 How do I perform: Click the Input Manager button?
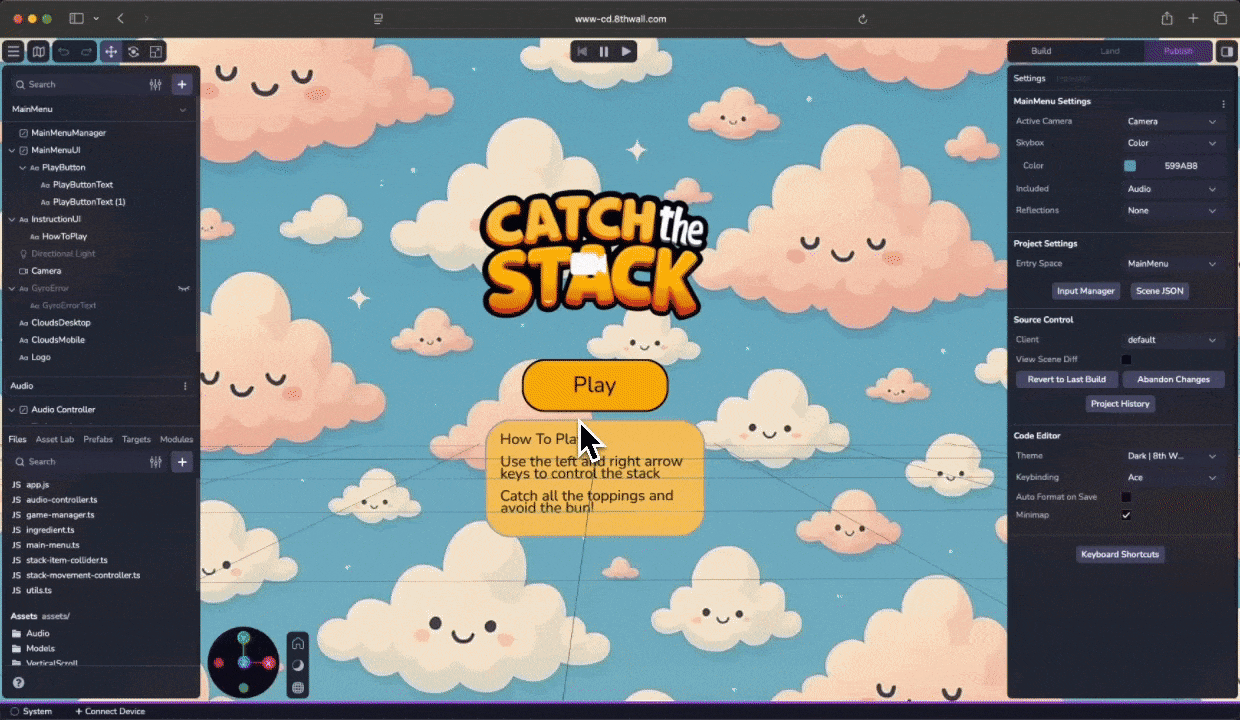(x=1086, y=291)
